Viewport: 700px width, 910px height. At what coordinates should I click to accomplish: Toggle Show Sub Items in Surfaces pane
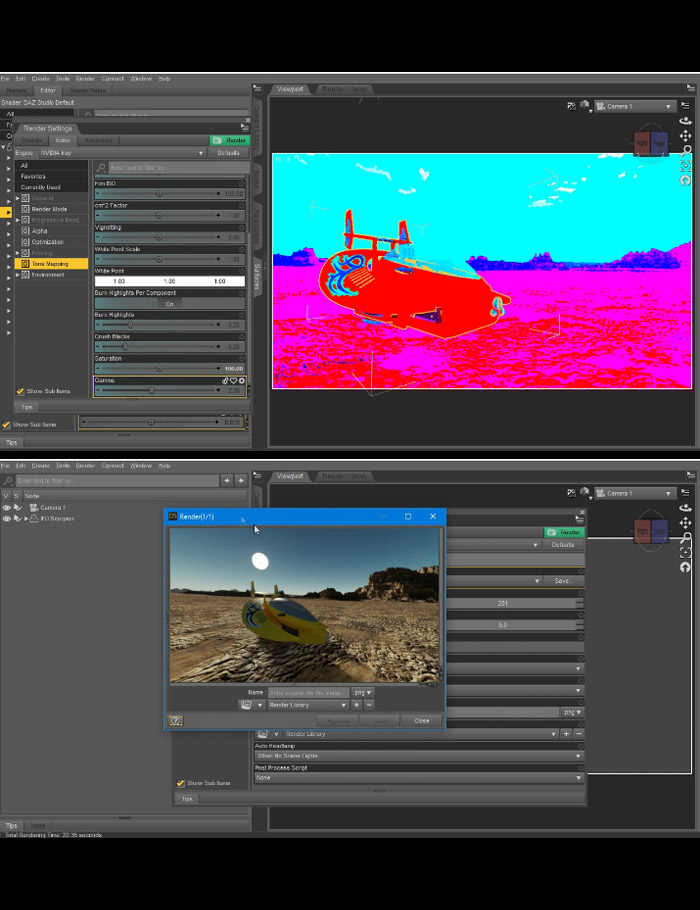click(x=6, y=425)
